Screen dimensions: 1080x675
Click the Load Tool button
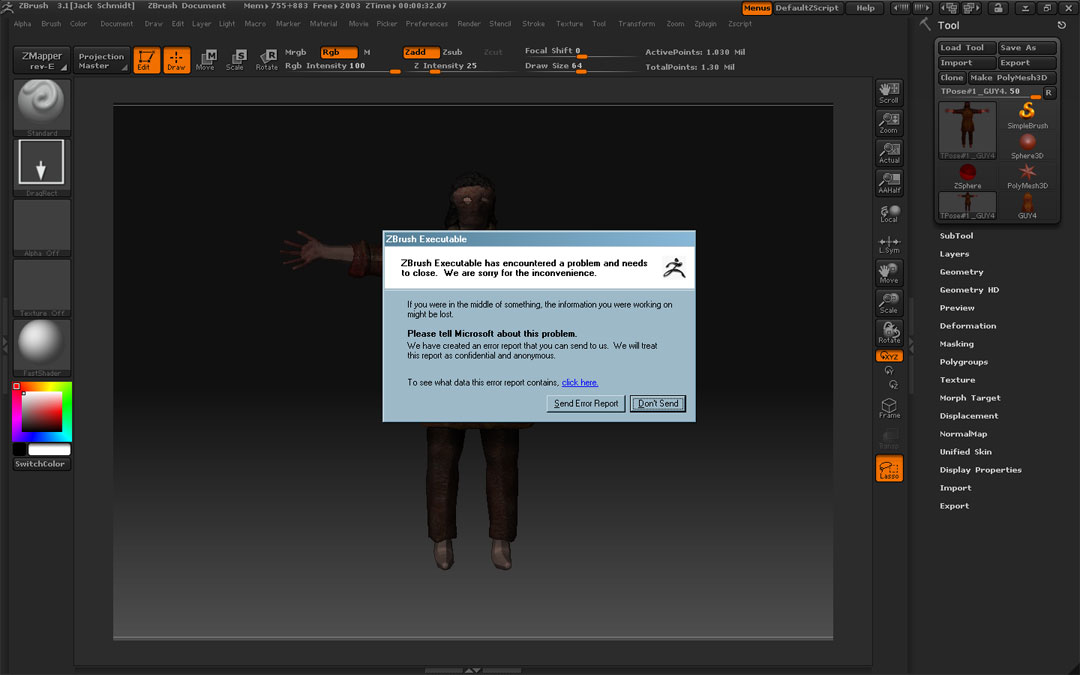pyautogui.click(x=967, y=48)
